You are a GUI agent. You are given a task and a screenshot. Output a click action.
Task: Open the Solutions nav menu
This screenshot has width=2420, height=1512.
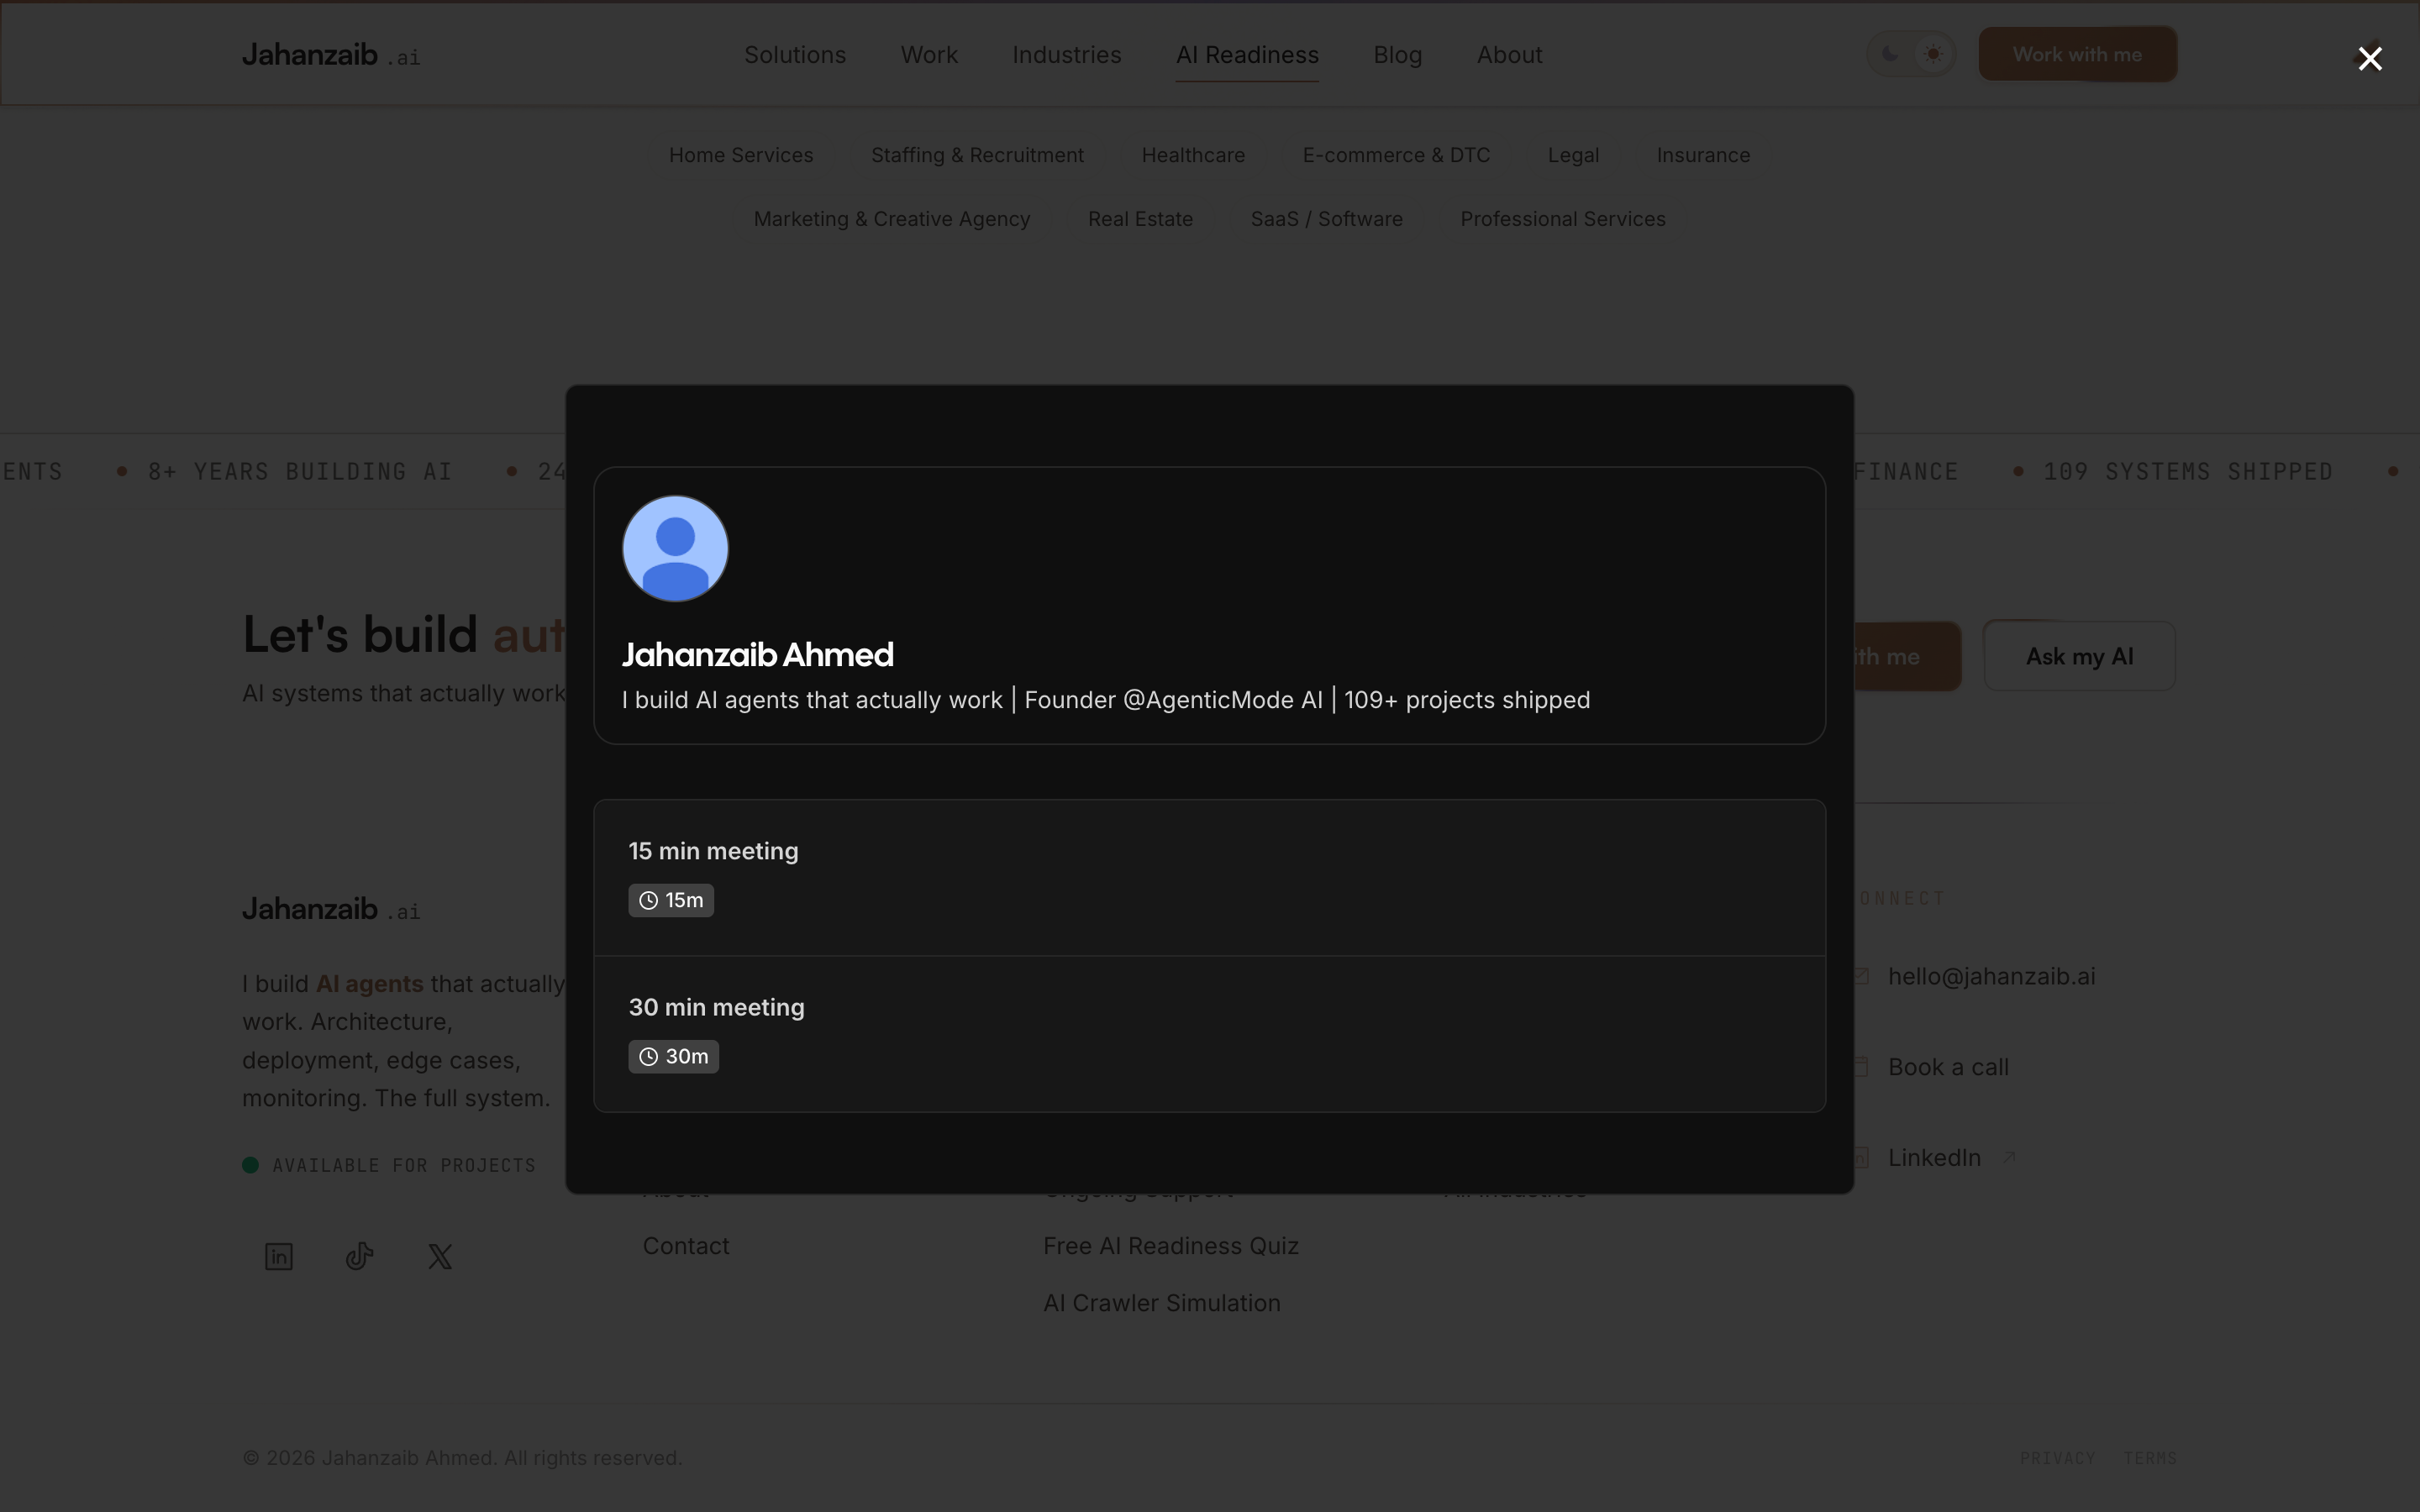(795, 55)
